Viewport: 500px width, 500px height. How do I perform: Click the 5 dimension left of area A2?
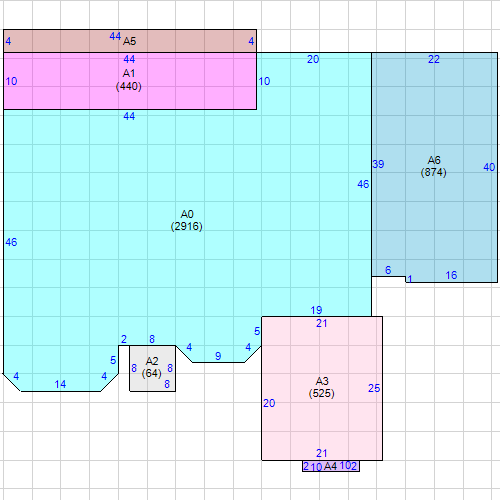113,360
